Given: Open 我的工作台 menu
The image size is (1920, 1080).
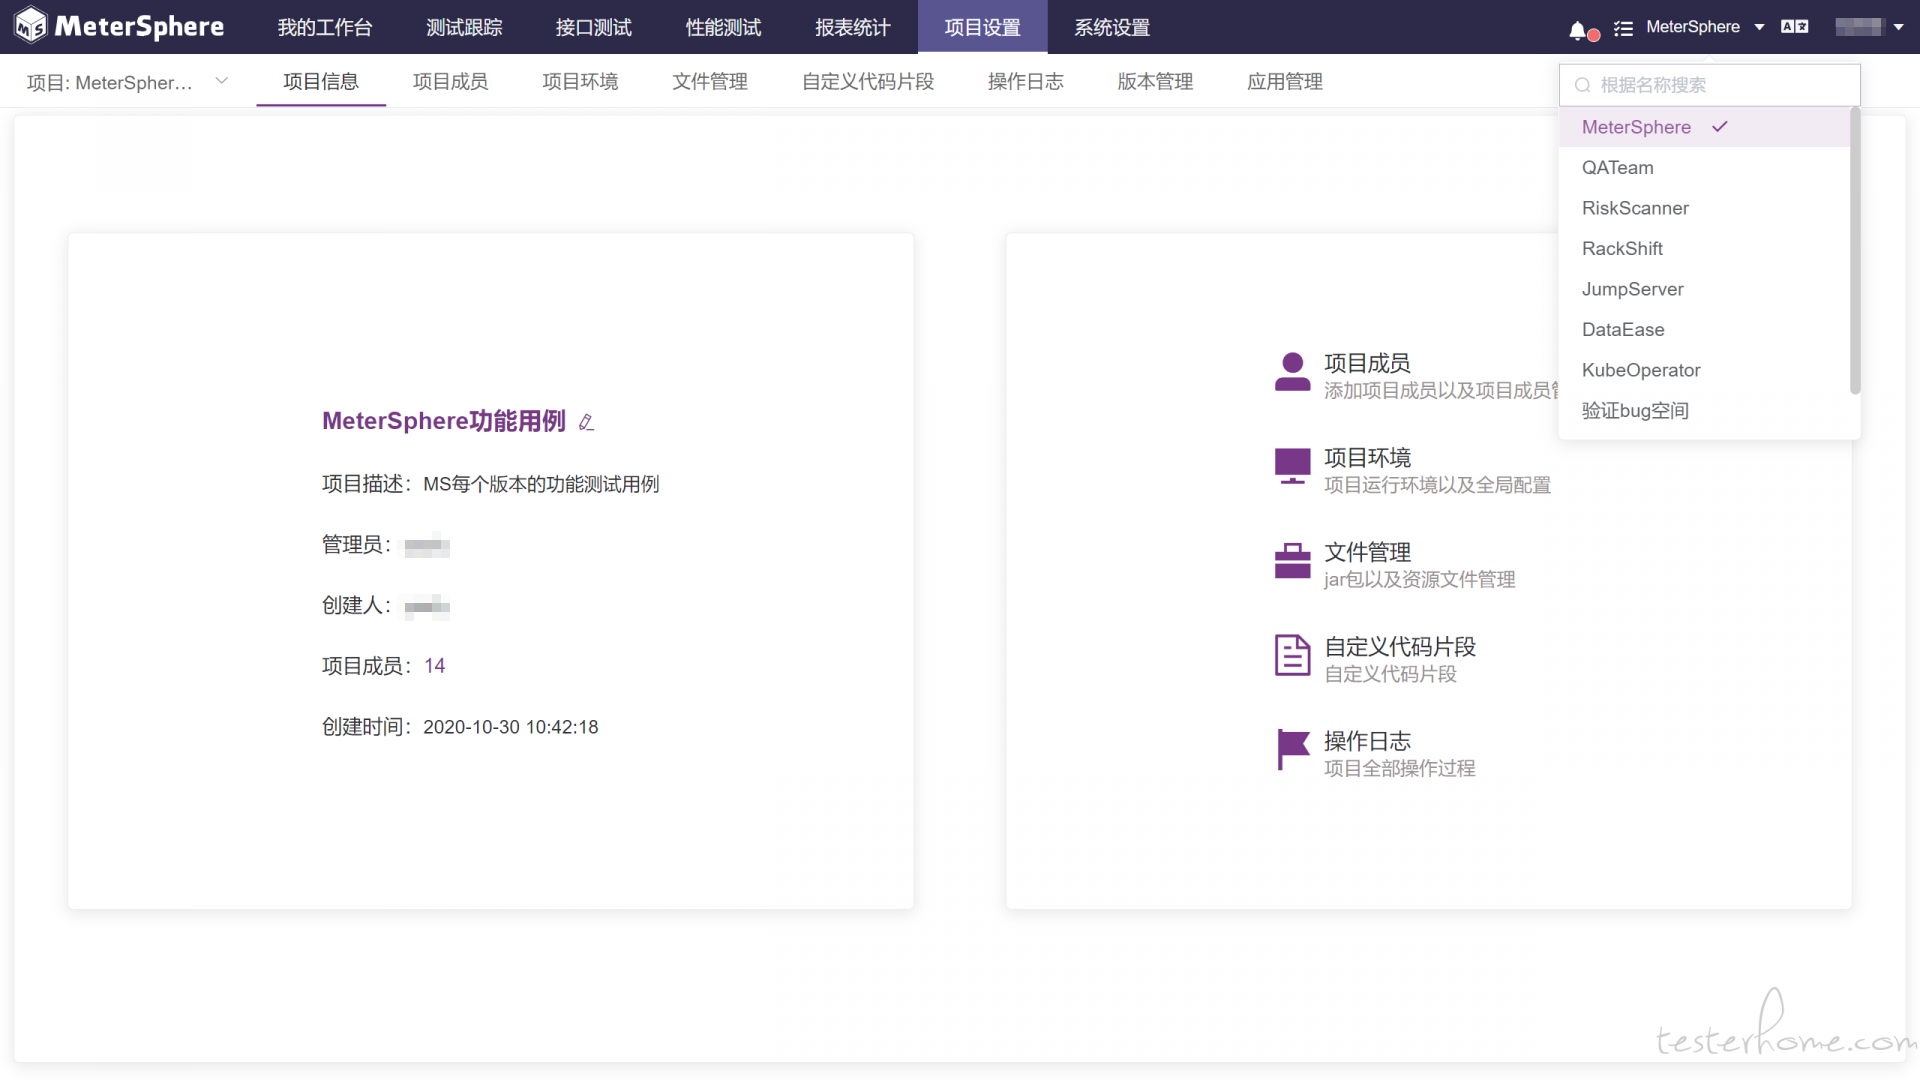Looking at the screenshot, I should (325, 27).
